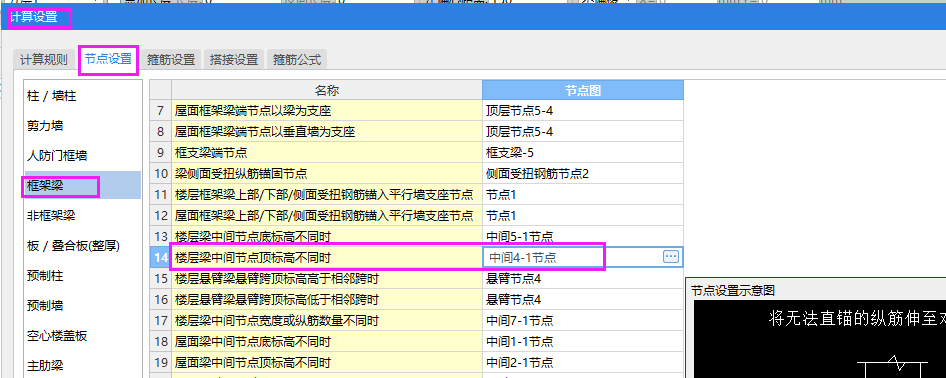Select row 楼层梁中间节点宽度或纵筋数量不同时
The width and height of the screenshot is (946, 378).
pyautogui.click(x=327, y=320)
